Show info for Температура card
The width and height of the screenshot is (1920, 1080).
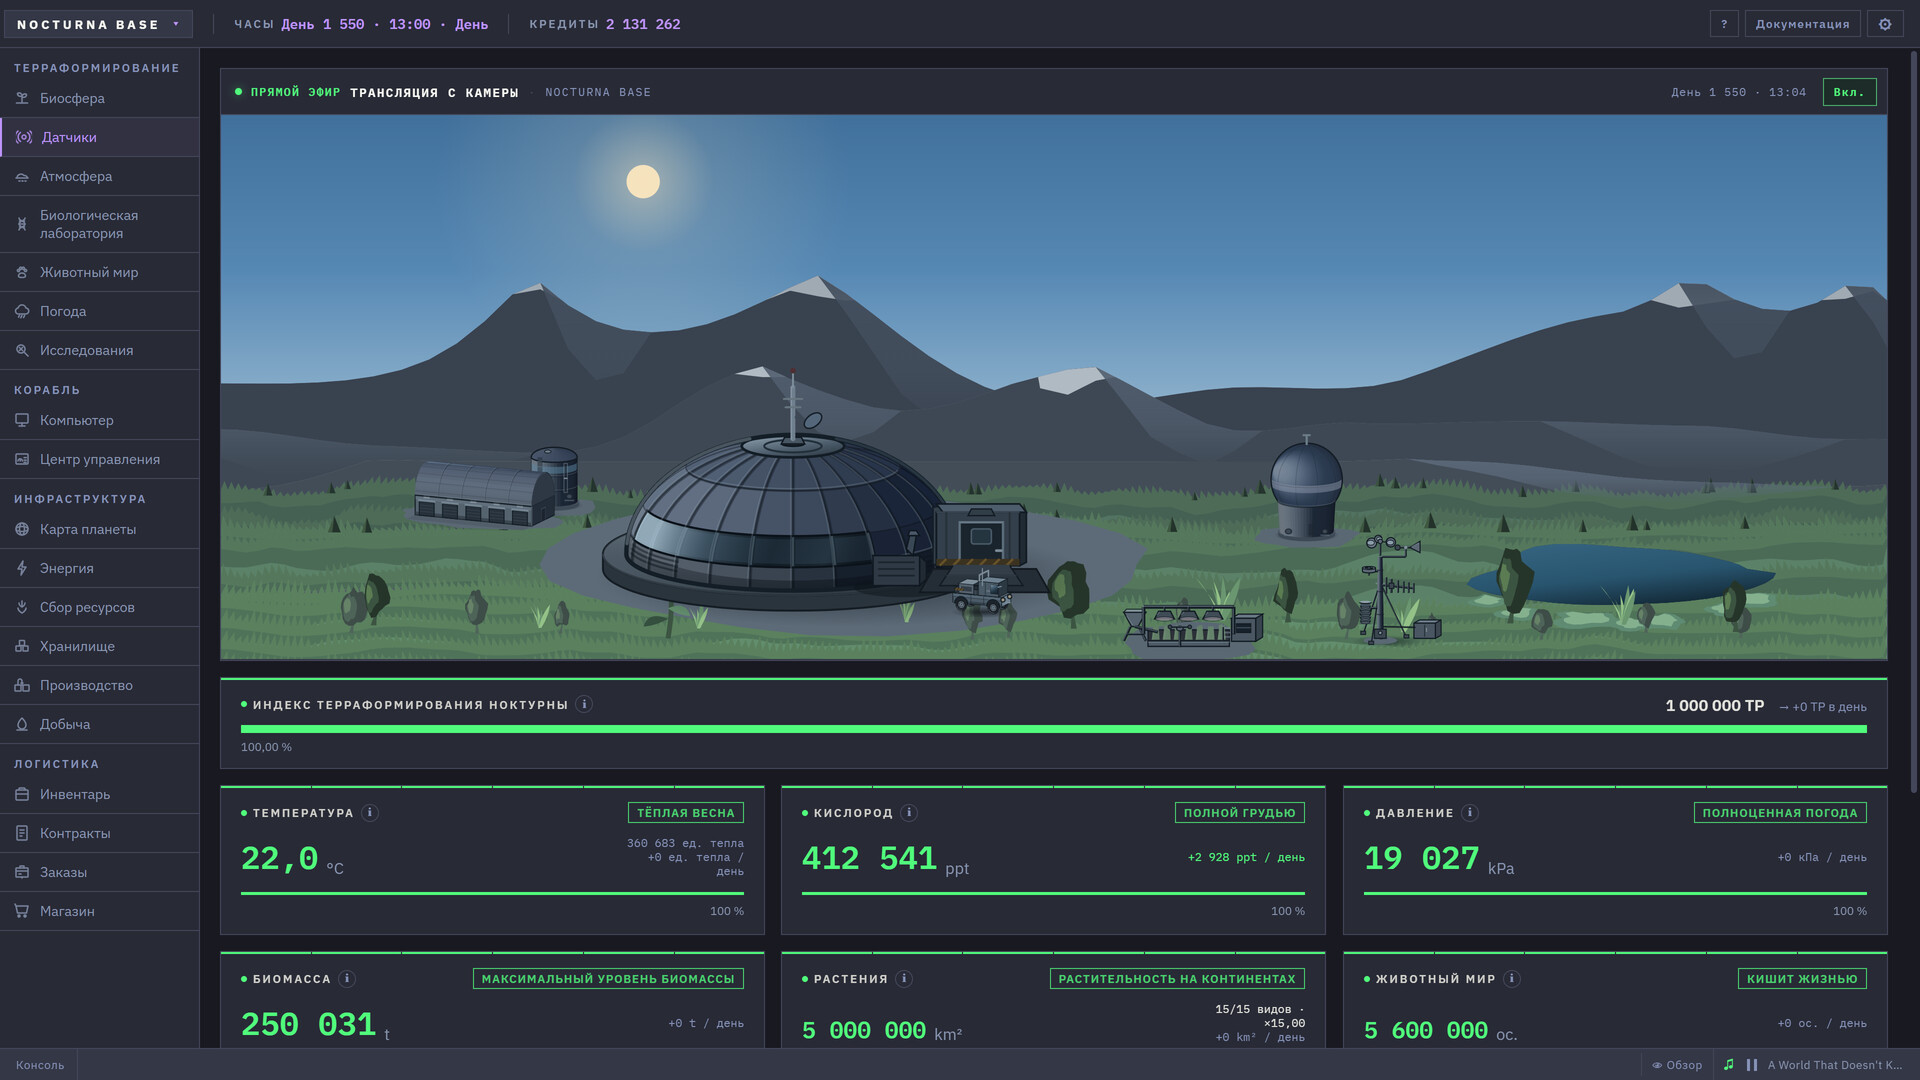pos(370,812)
